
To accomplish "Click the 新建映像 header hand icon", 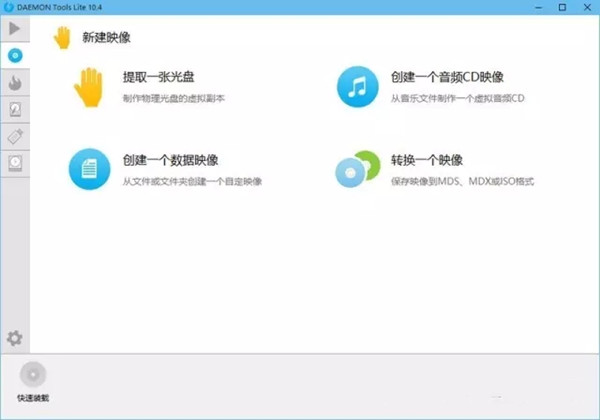I will [62, 37].
